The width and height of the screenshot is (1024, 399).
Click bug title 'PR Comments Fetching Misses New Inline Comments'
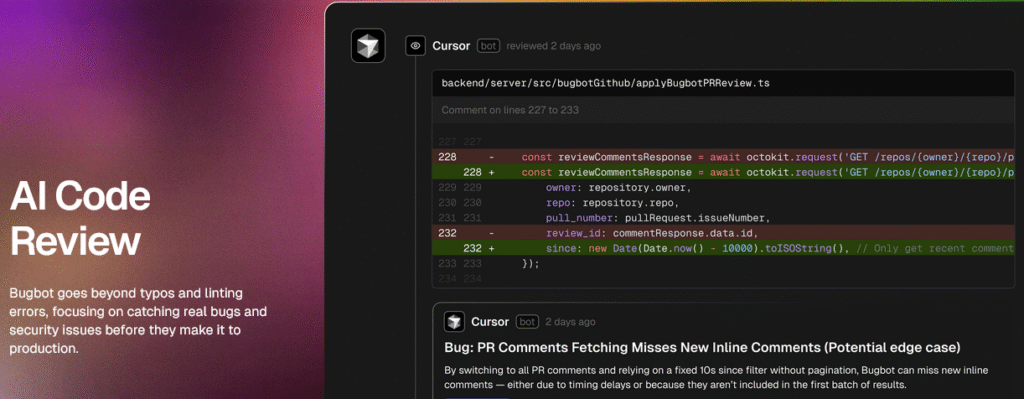(702, 347)
